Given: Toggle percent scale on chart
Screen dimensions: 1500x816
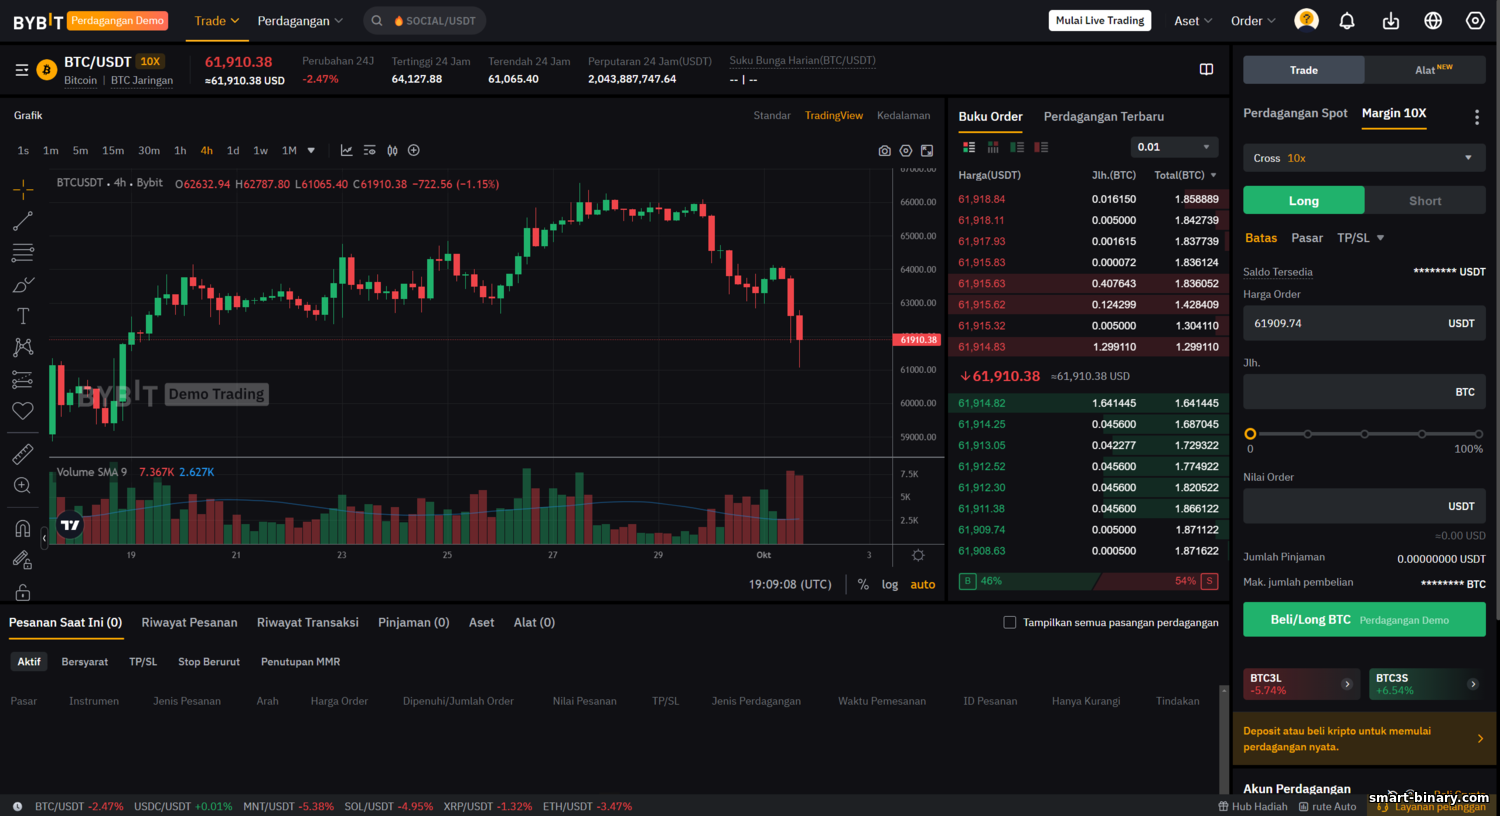Looking at the screenshot, I should click(x=863, y=584).
